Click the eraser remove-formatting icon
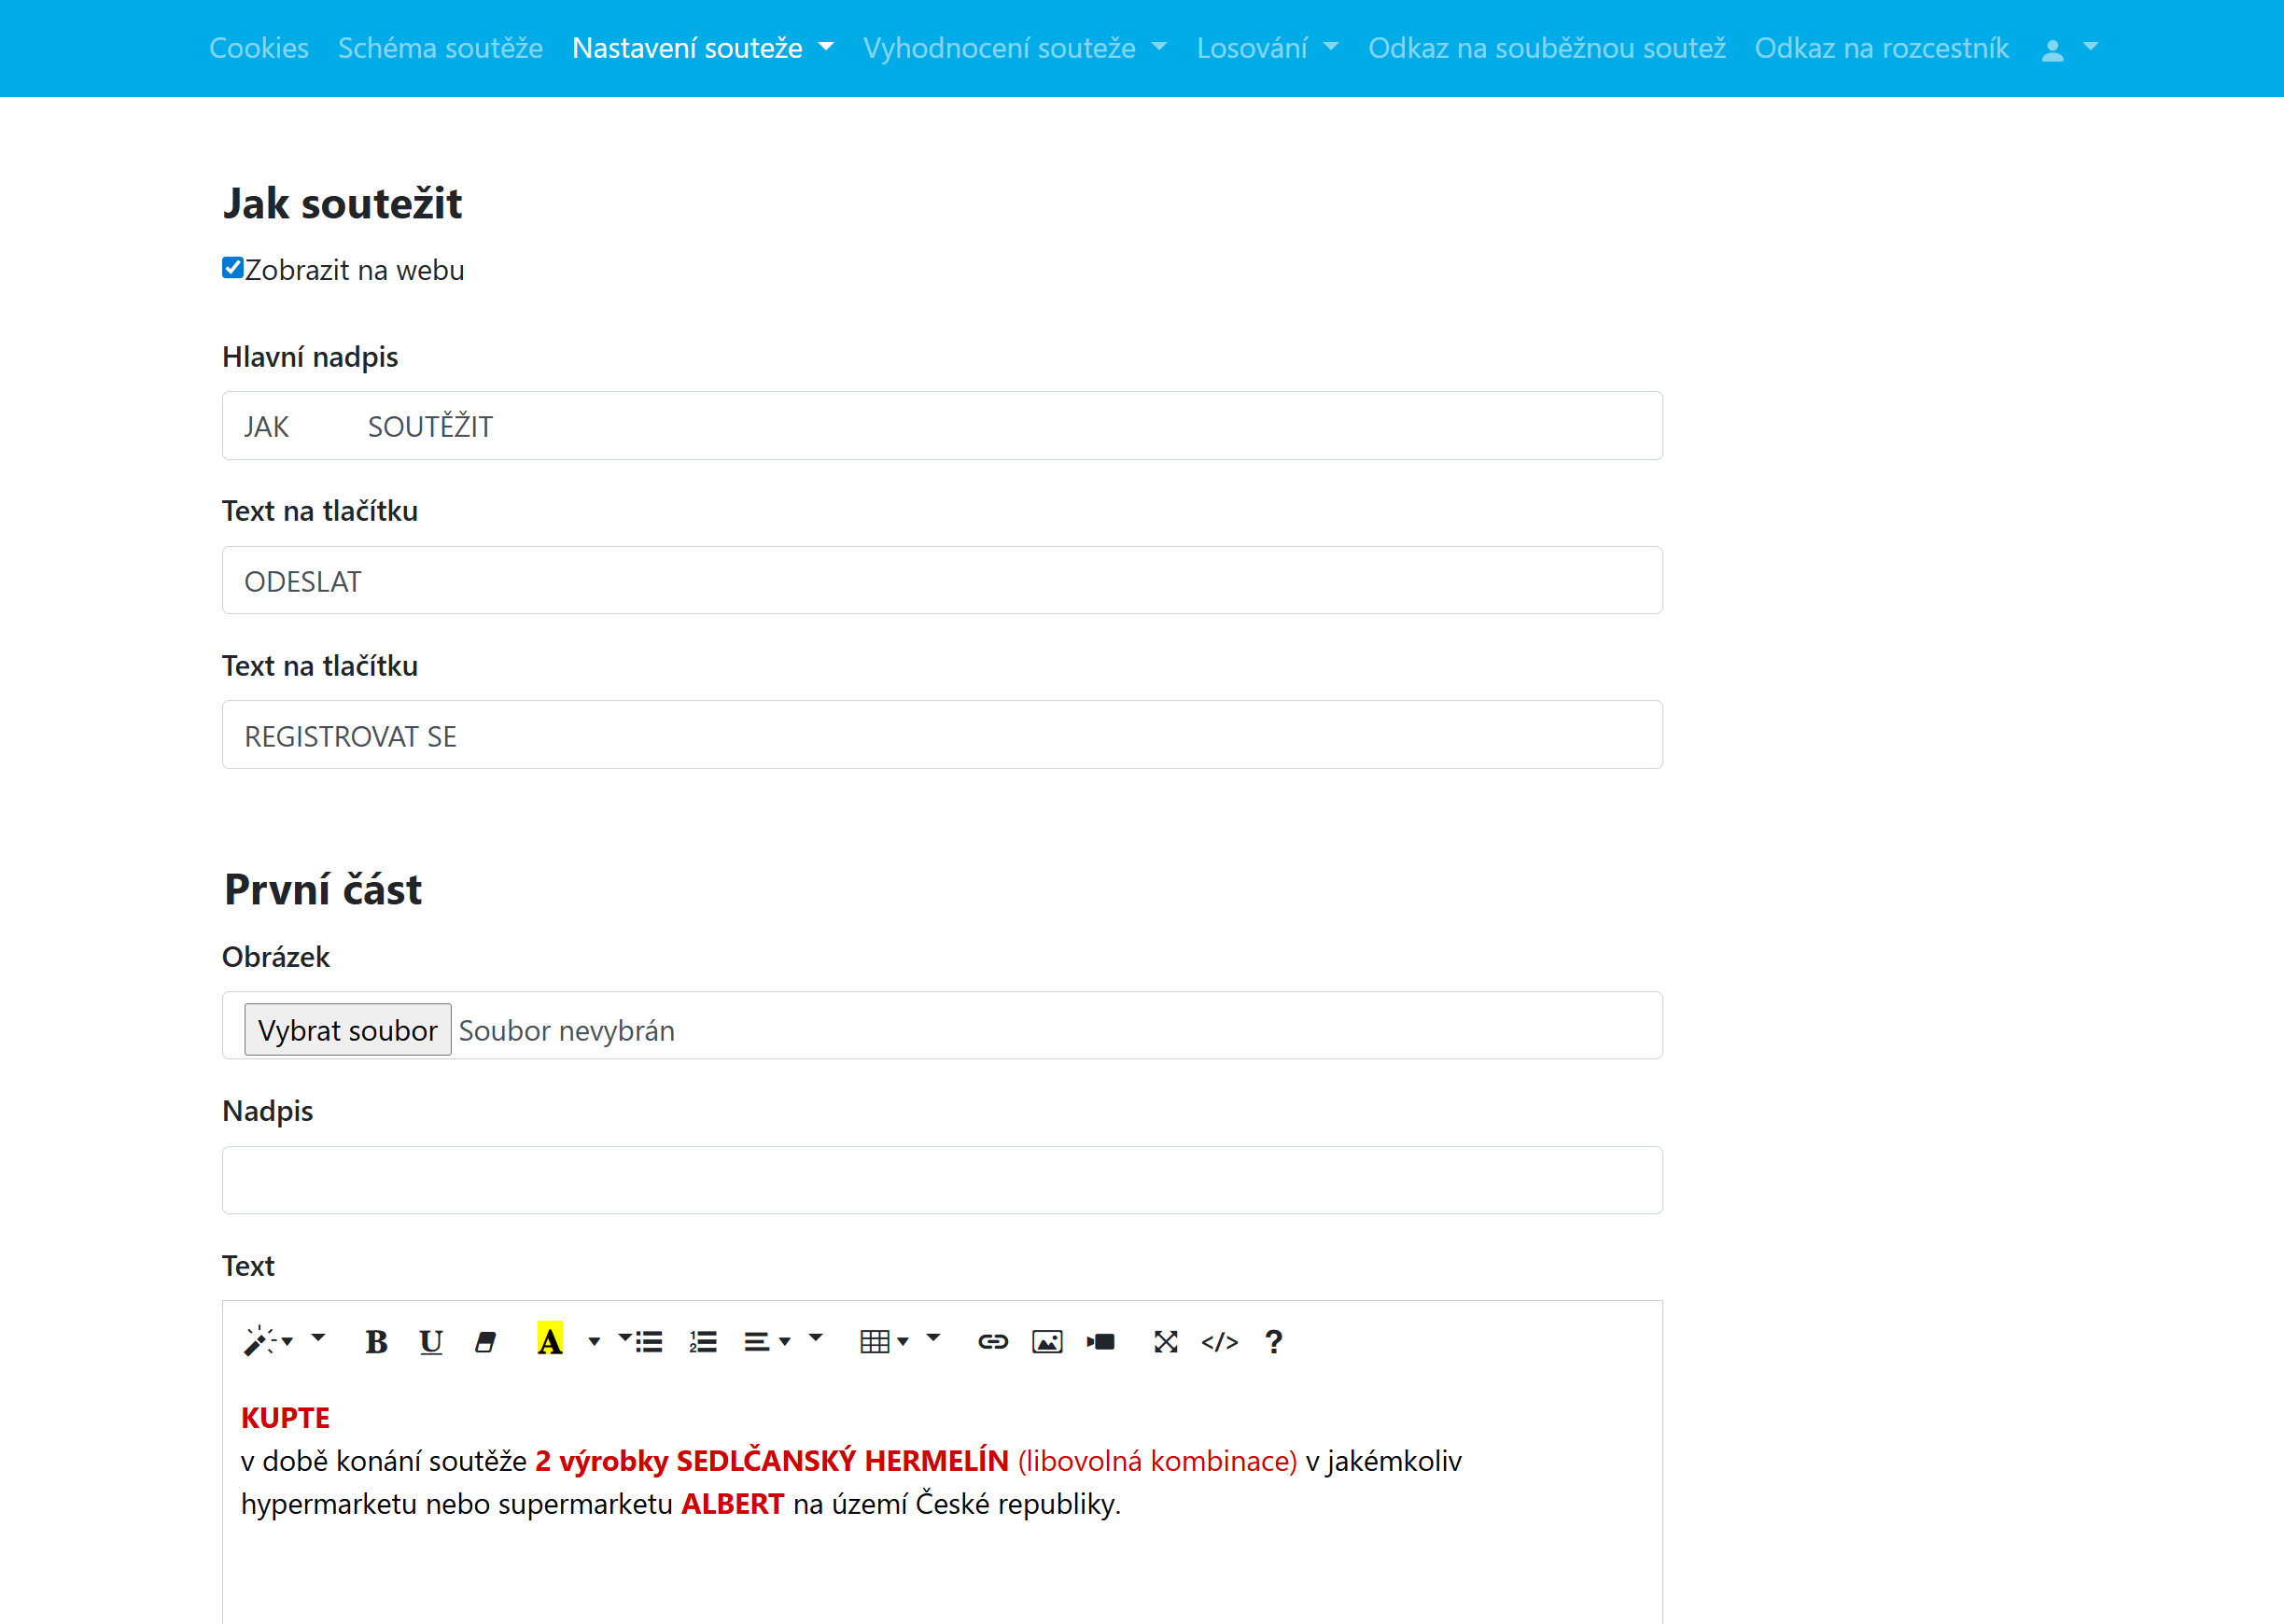 486,1342
